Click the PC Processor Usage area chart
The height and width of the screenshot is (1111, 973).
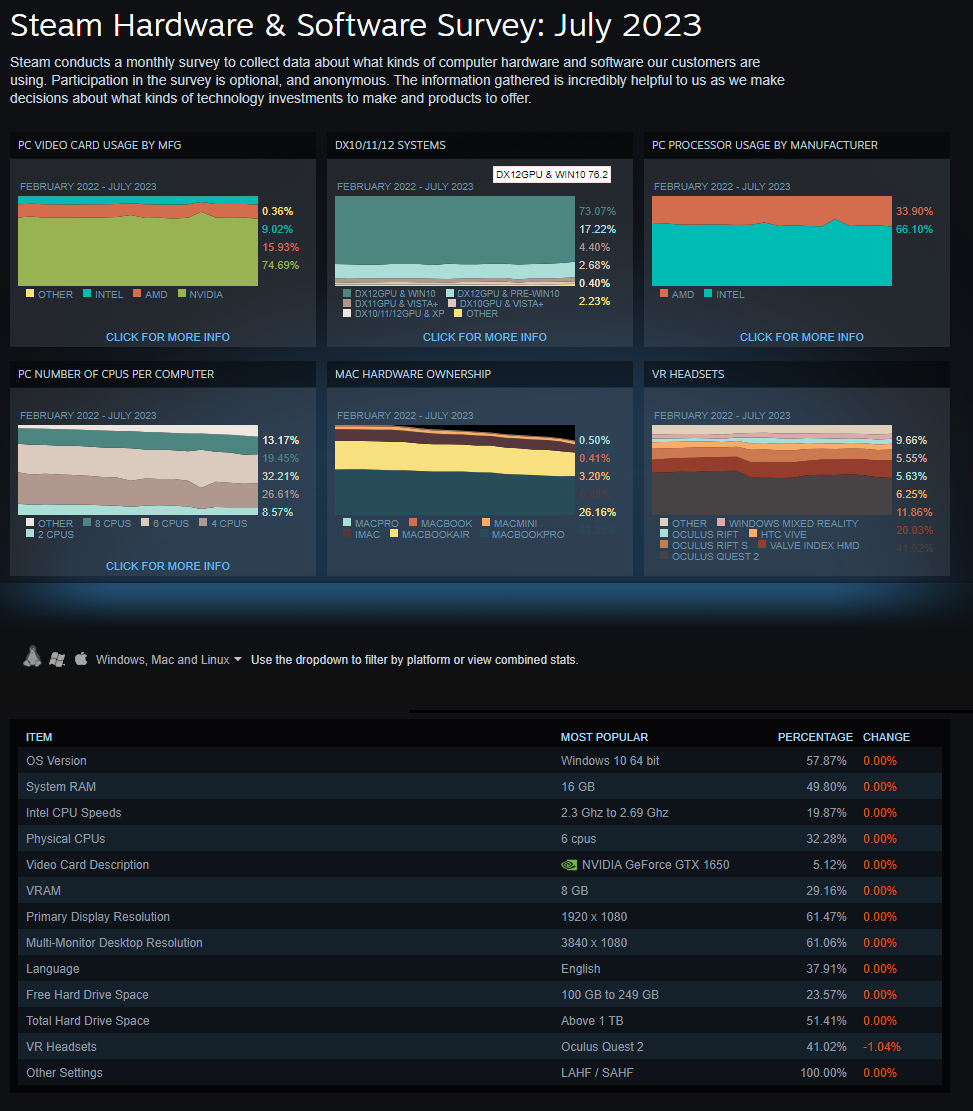pos(772,241)
